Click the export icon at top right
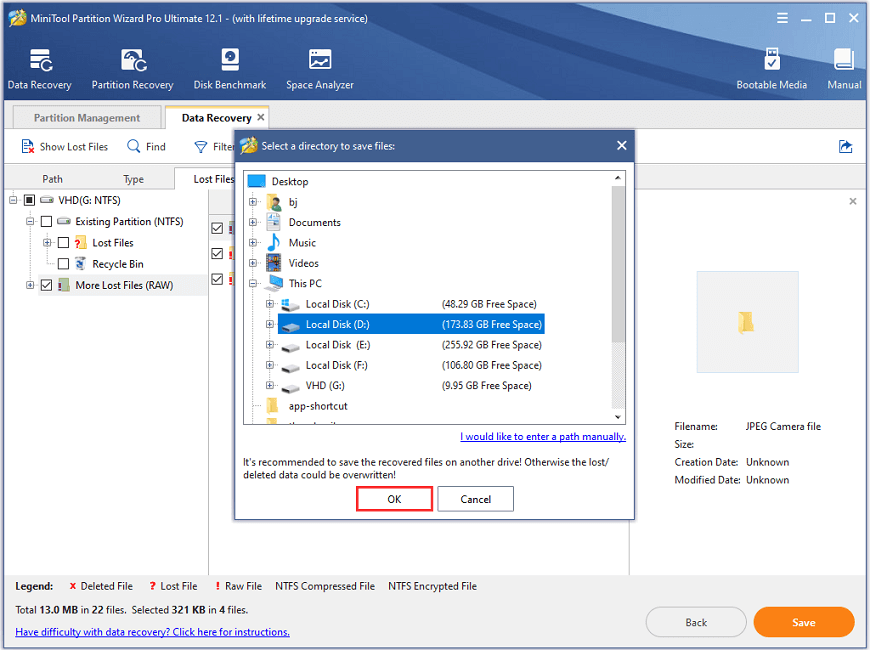 tap(845, 147)
